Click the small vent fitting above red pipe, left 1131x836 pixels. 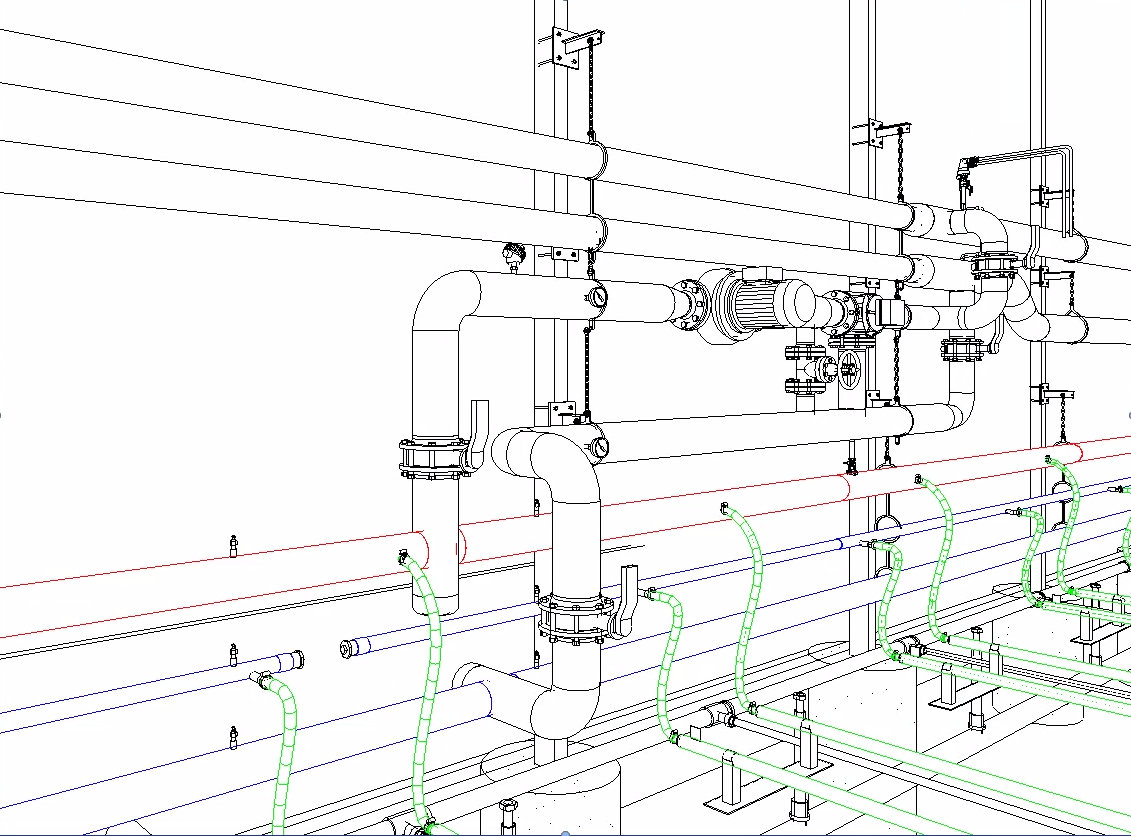(233, 545)
